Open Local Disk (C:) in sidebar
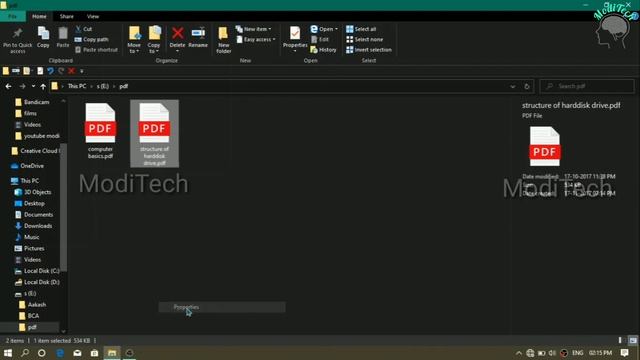This screenshot has width=640, height=360. pyautogui.click(x=37, y=271)
